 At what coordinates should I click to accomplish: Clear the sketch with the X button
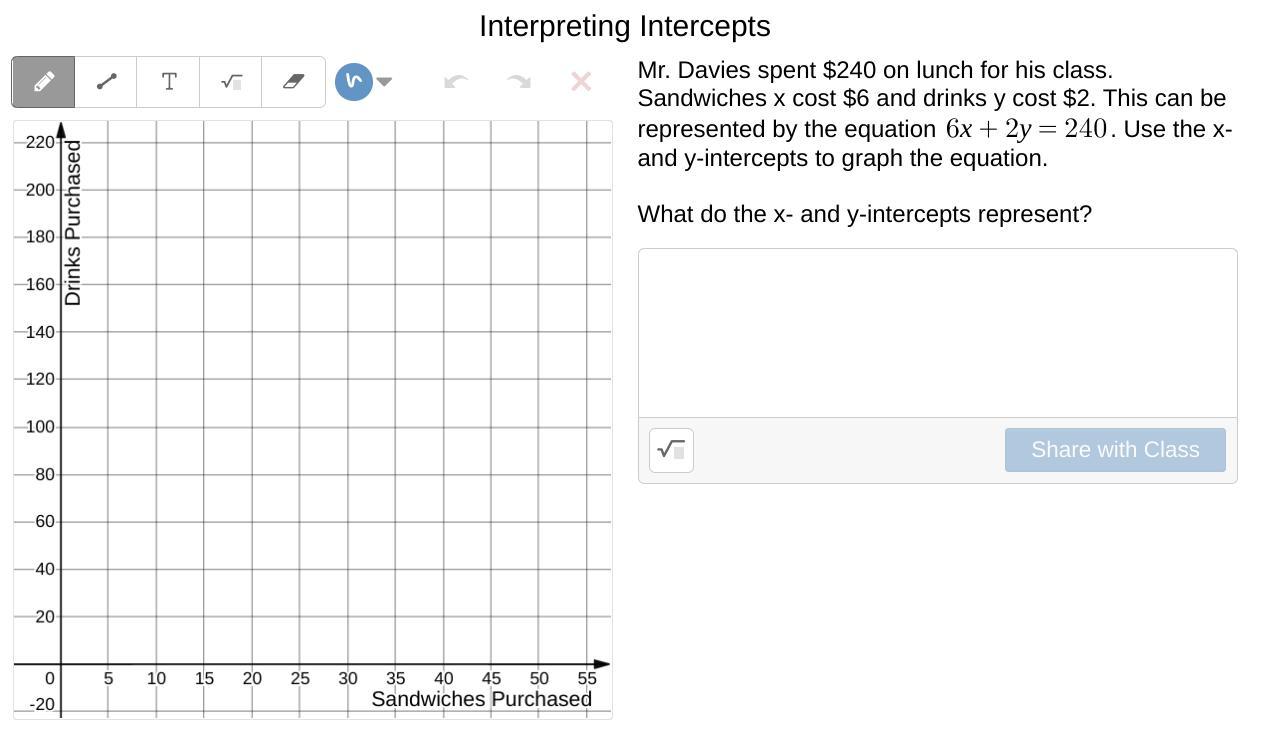click(x=581, y=82)
